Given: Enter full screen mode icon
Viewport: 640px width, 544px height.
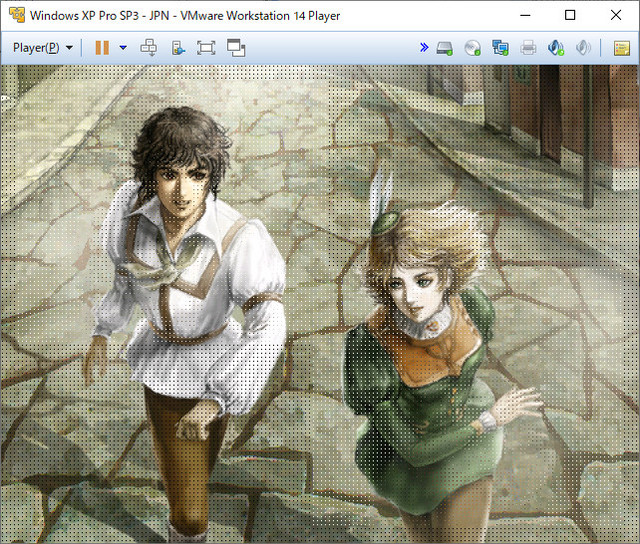Looking at the screenshot, I should tap(206, 48).
